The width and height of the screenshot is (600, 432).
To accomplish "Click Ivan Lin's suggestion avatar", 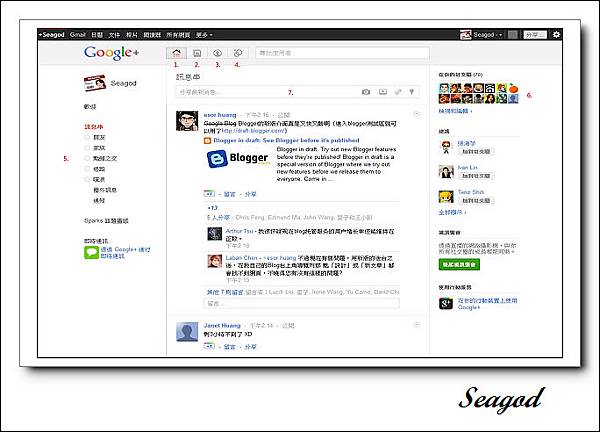I will [446, 172].
